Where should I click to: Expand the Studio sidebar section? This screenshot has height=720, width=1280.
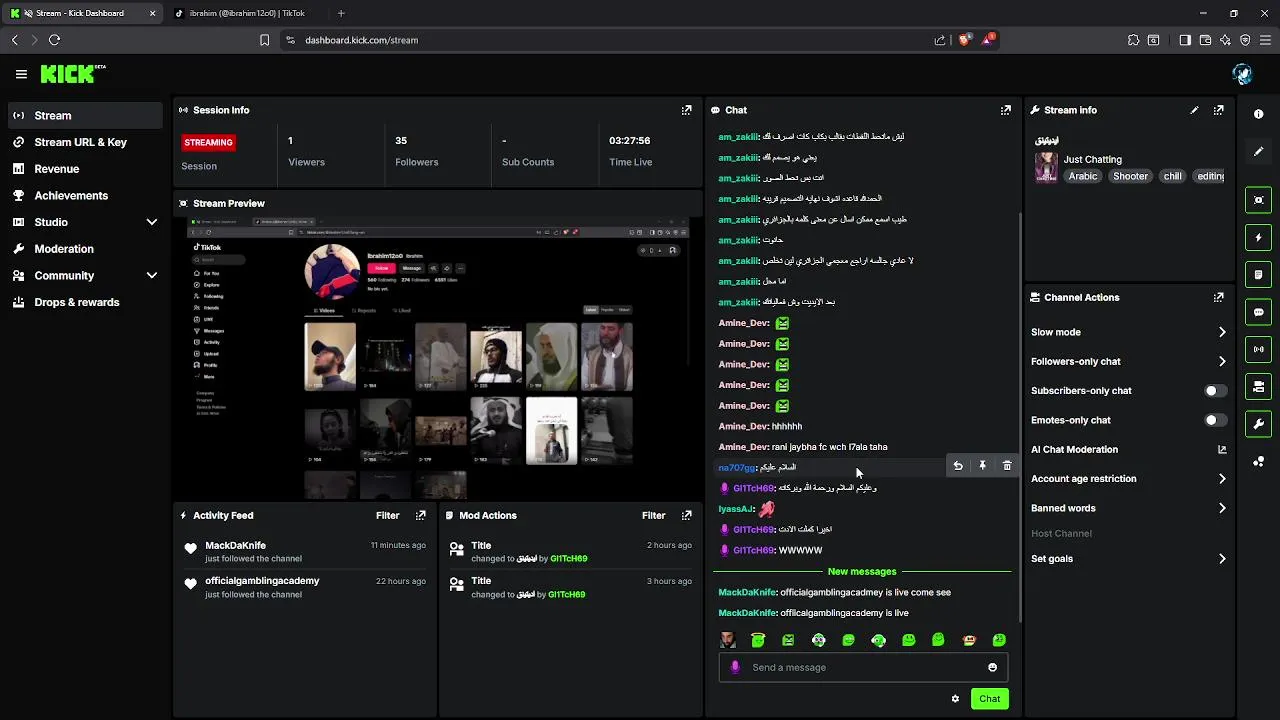point(152,222)
